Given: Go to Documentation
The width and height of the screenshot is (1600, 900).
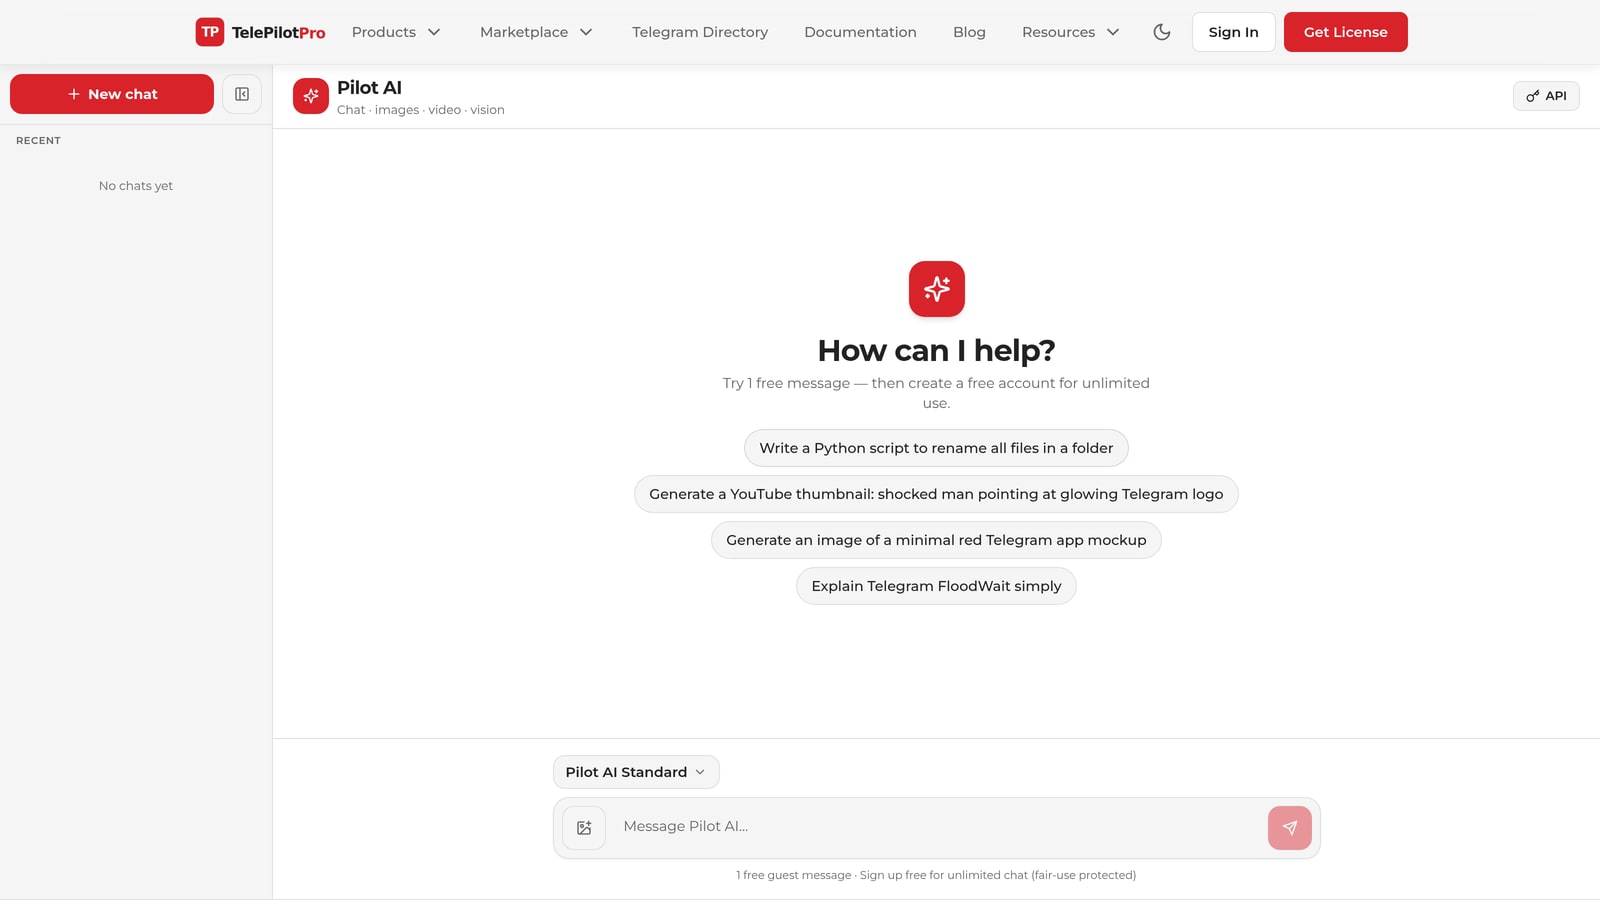Looking at the screenshot, I should (860, 32).
